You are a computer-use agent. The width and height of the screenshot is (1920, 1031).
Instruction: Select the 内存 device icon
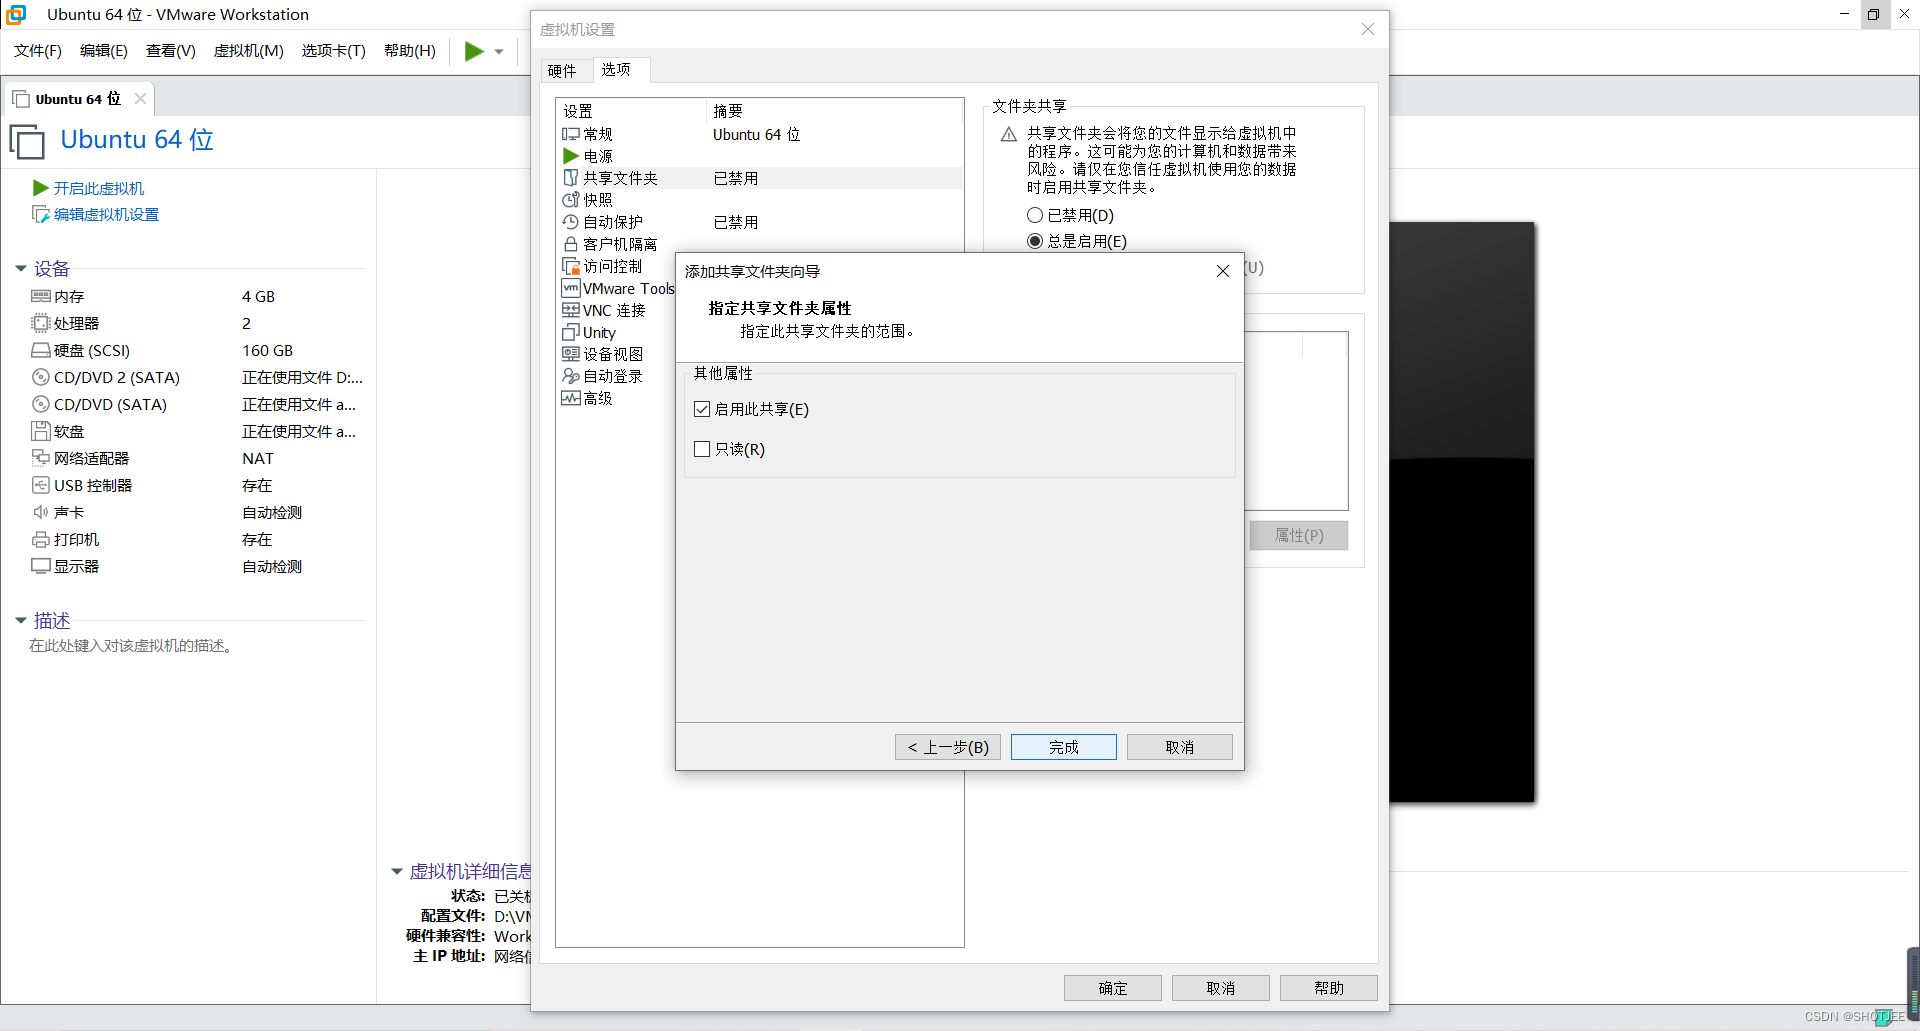pos(41,296)
